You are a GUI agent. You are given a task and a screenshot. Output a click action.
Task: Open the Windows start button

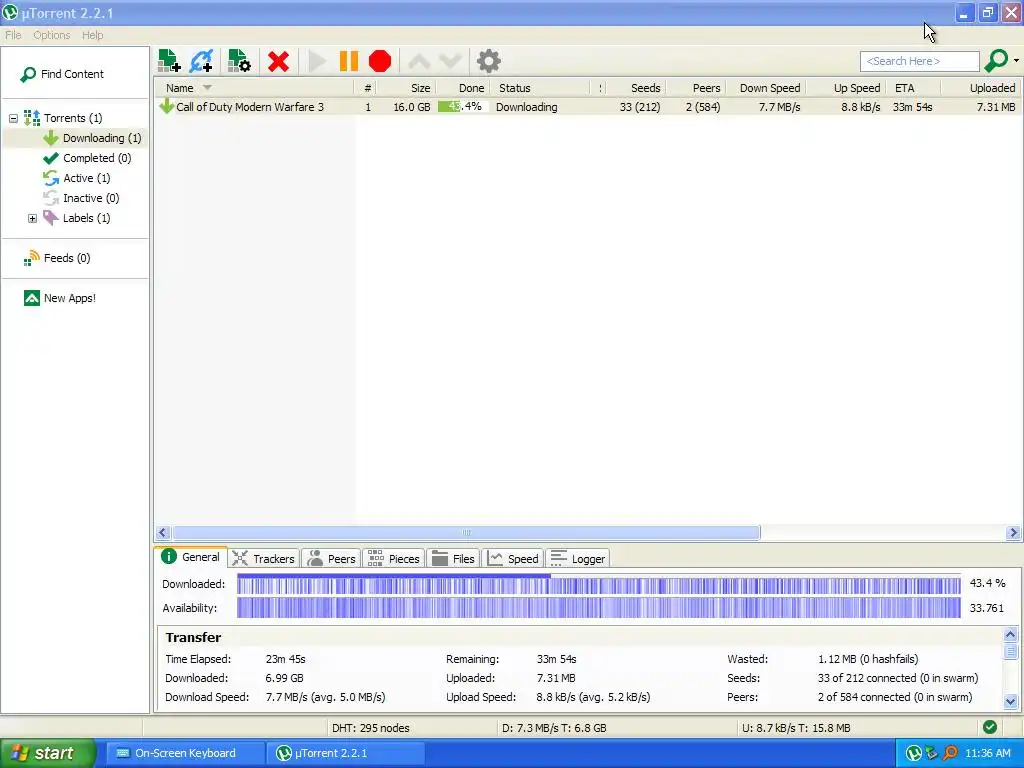click(48, 753)
